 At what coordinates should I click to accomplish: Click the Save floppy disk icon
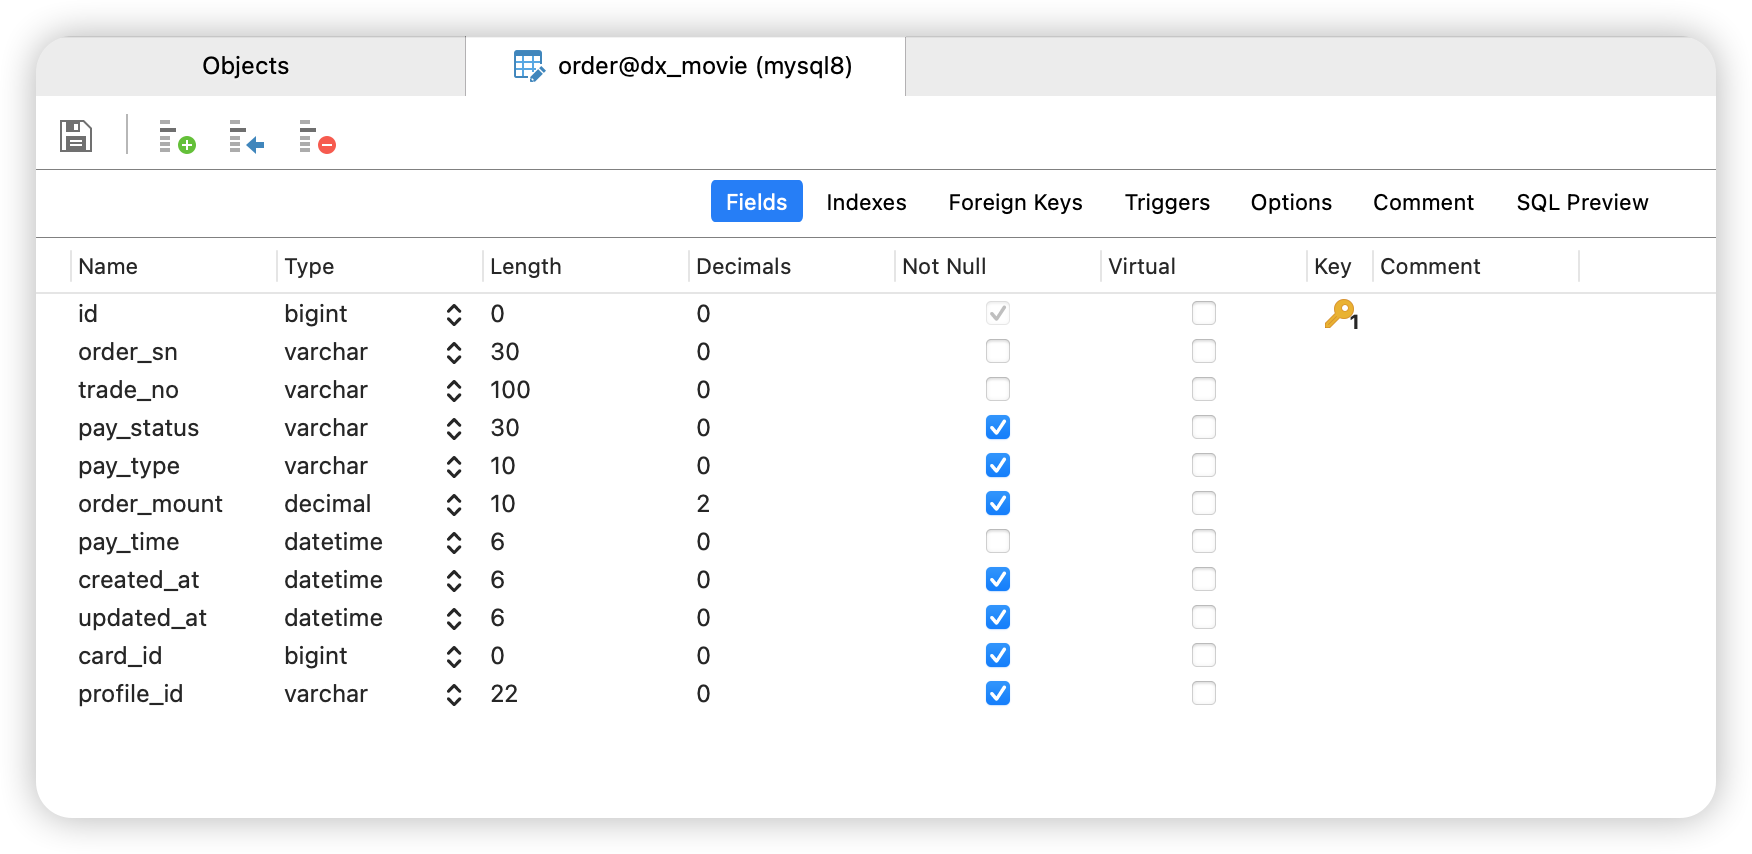pos(76,136)
